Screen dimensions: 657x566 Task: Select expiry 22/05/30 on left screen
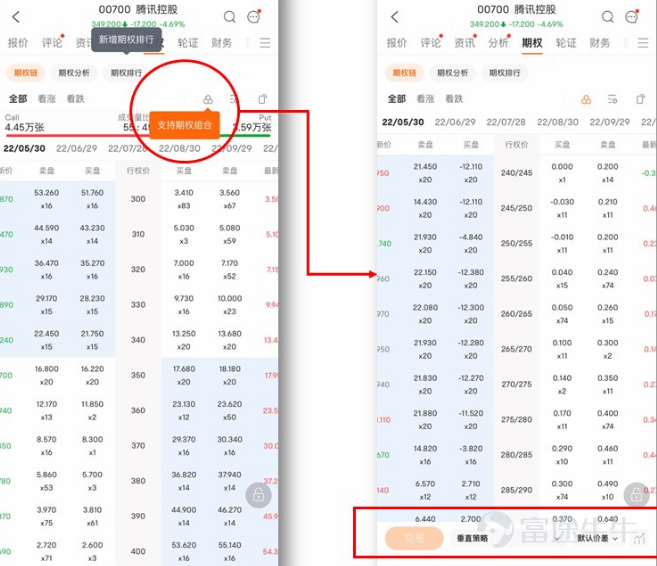(24, 148)
